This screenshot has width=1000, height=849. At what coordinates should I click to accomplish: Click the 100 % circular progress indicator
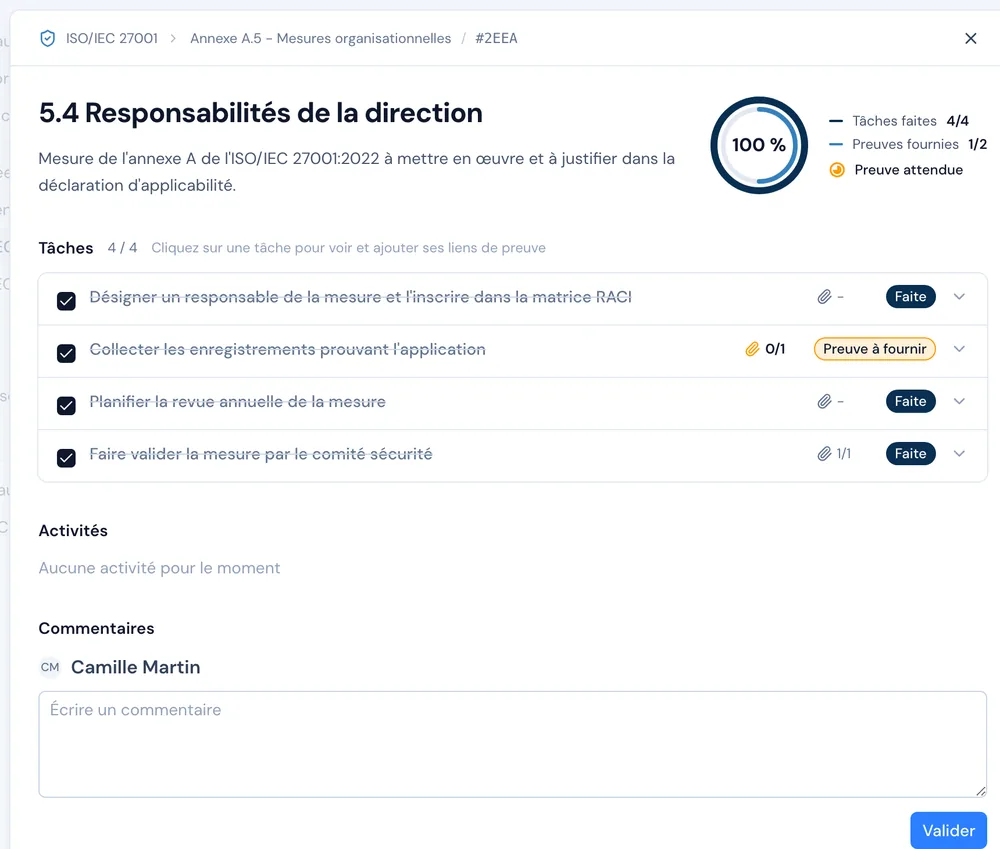click(759, 145)
